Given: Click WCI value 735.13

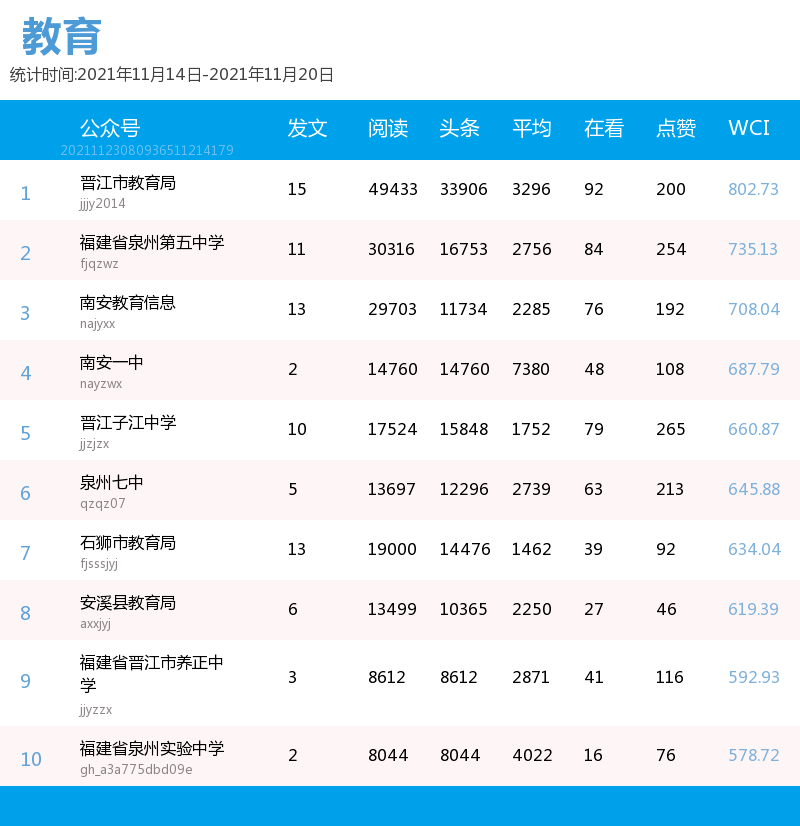Looking at the screenshot, I should pyautogui.click(x=753, y=249).
